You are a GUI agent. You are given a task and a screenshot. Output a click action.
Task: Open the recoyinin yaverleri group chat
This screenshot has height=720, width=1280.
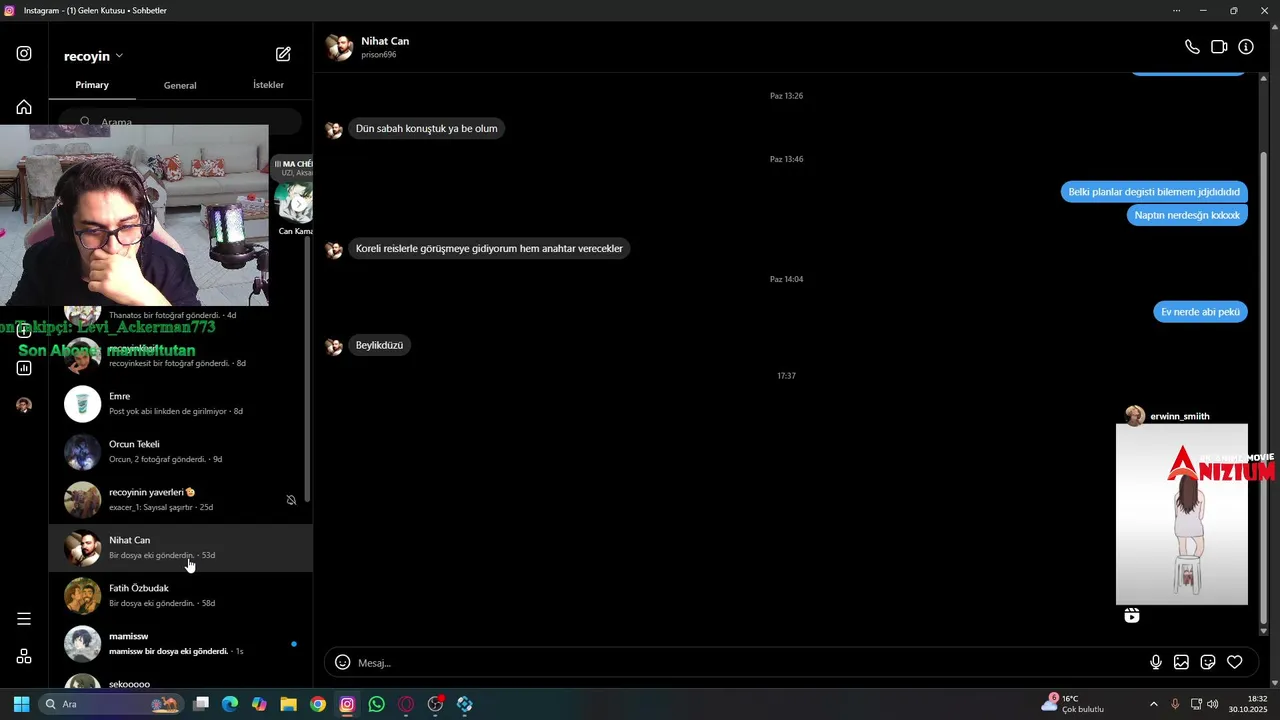[181, 500]
